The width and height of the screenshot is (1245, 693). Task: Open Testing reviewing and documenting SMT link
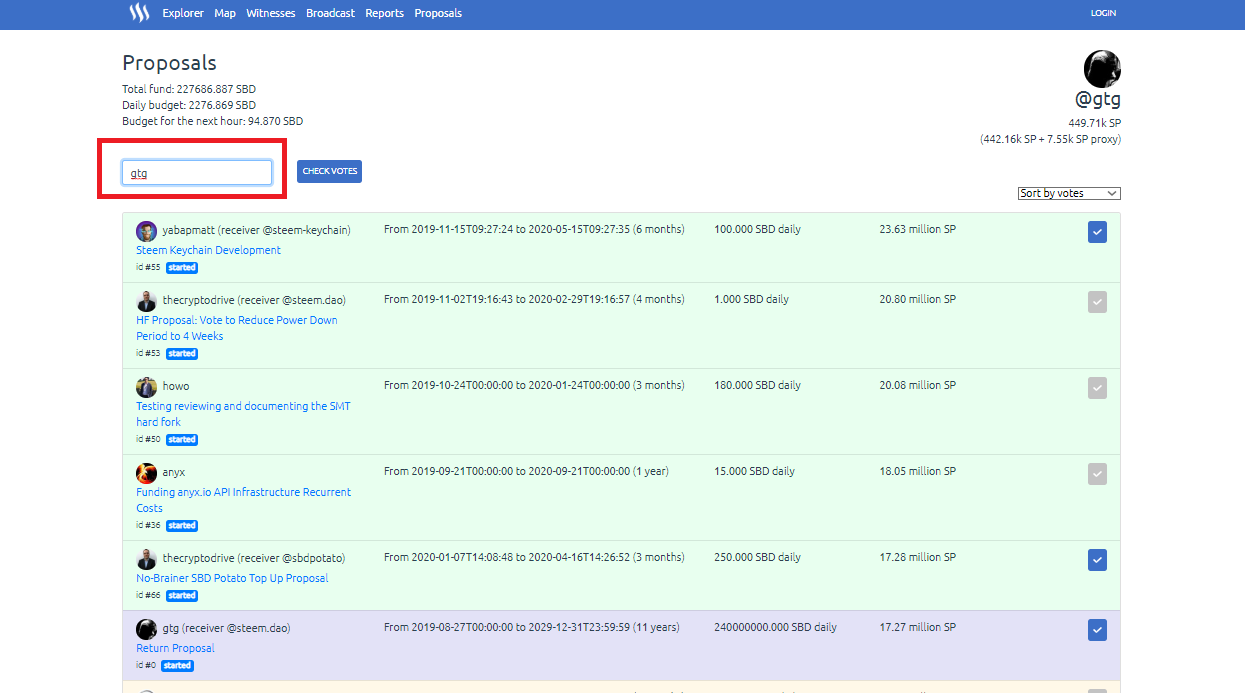tap(243, 414)
